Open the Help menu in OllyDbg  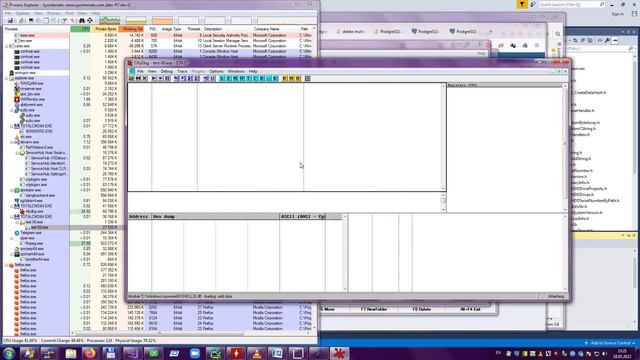(x=253, y=71)
